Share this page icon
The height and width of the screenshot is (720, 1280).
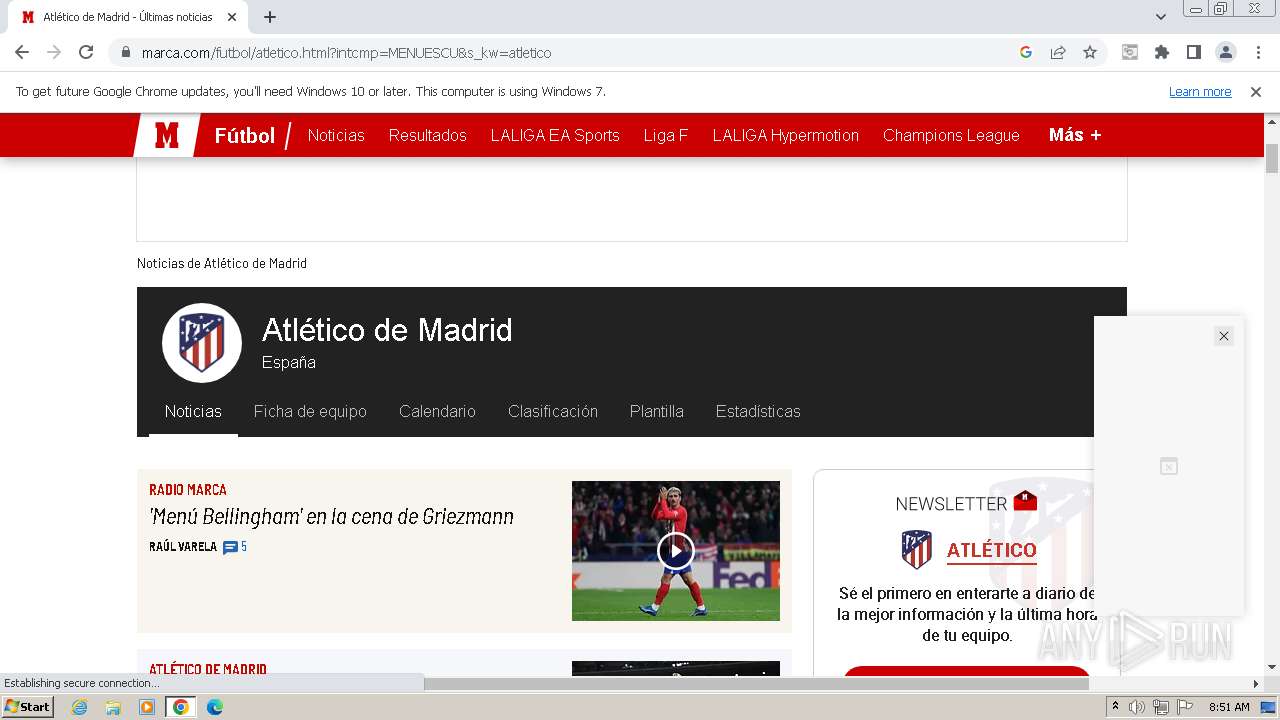tap(1058, 52)
